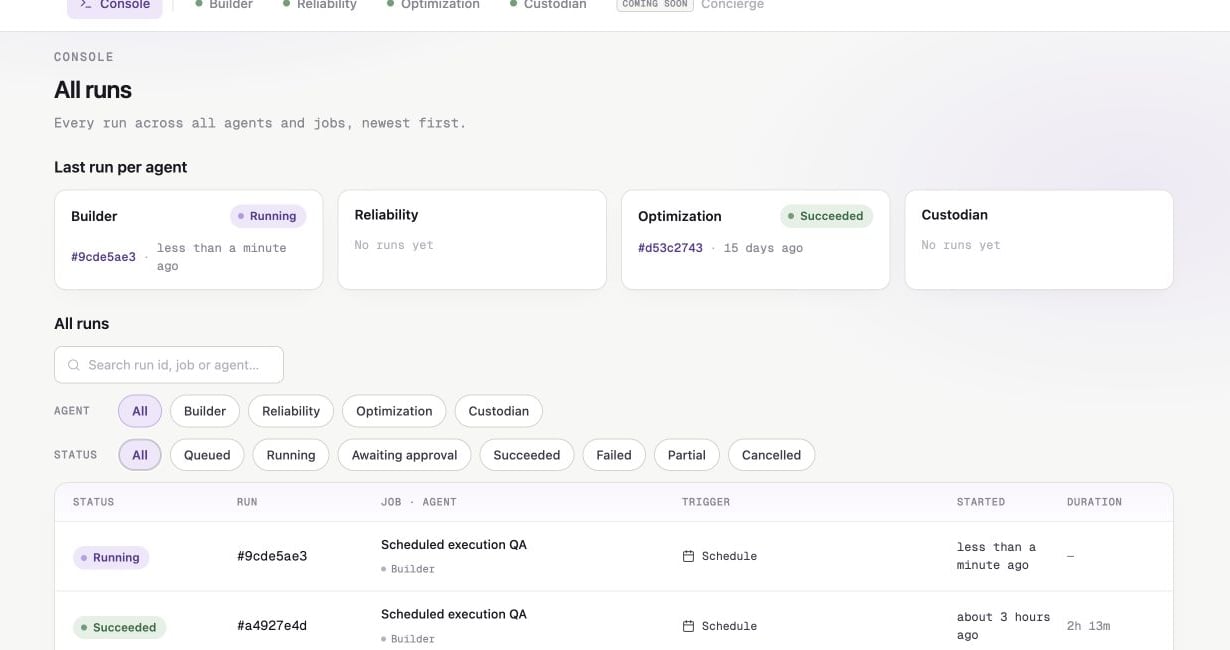The width and height of the screenshot is (1230, 650).
Task: Click the RUN column header
Action: tap(247, 502)
